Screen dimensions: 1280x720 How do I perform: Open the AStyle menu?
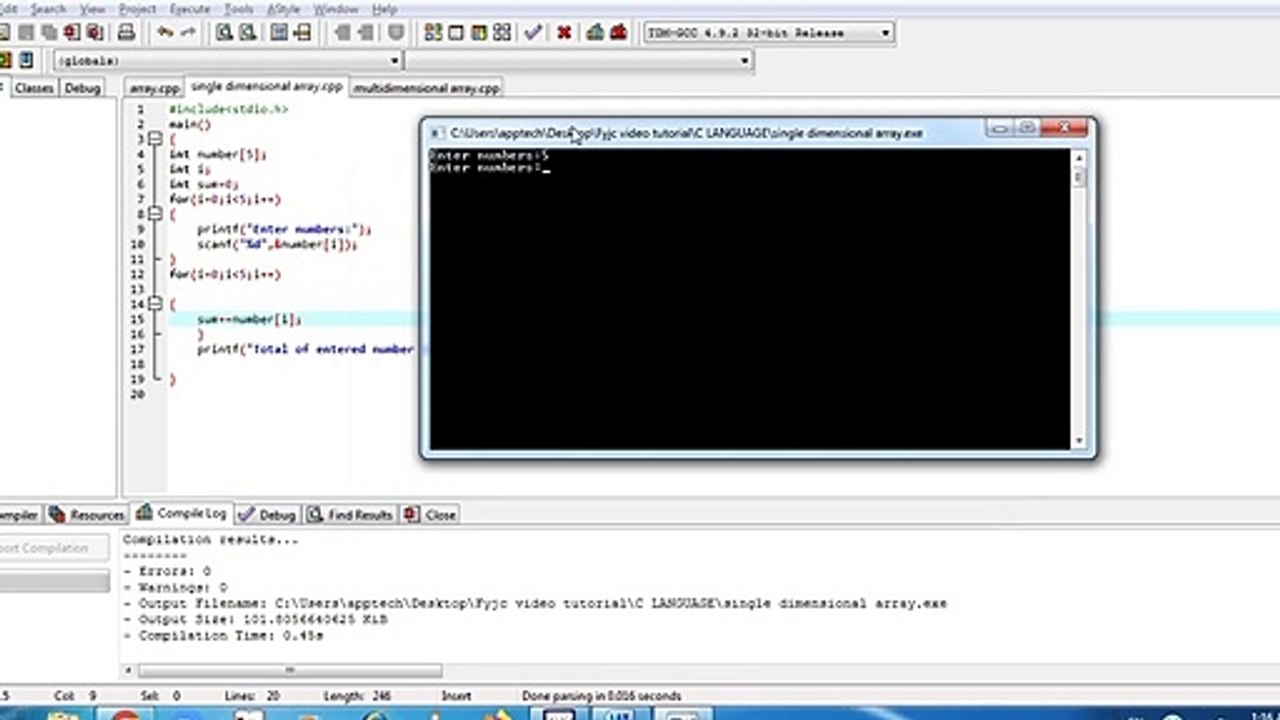point(283,9)
